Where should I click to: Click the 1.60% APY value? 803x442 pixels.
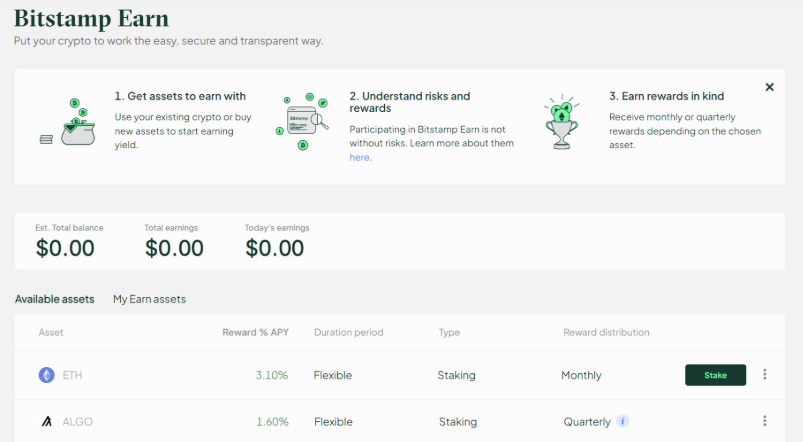[x=272, y=422]
